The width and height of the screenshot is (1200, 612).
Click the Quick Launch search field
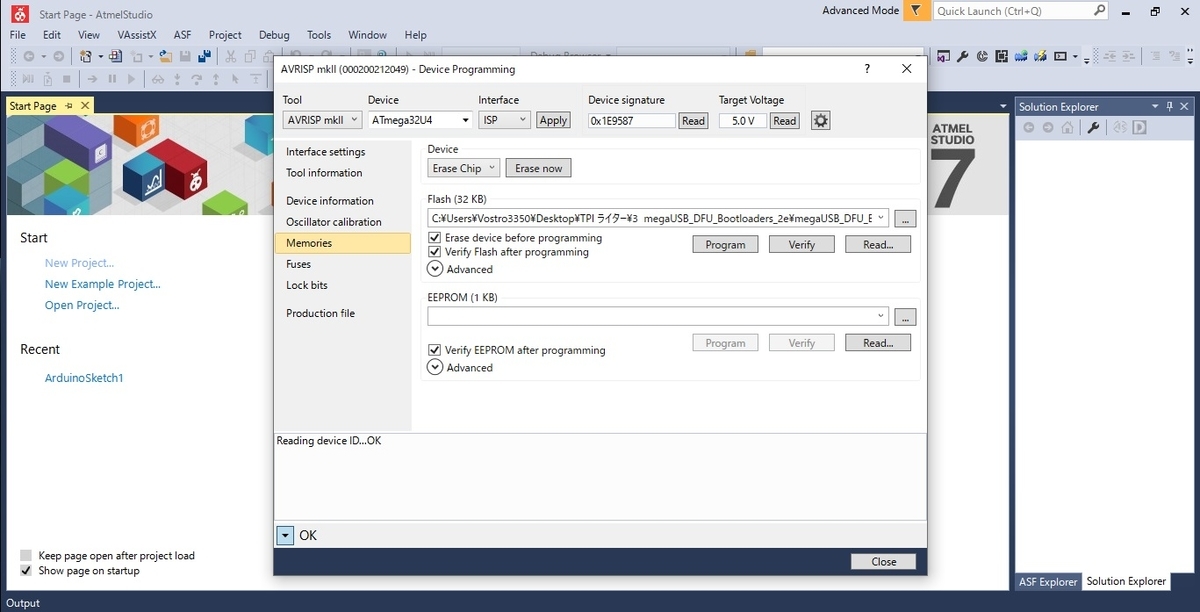coord(1012,11)
